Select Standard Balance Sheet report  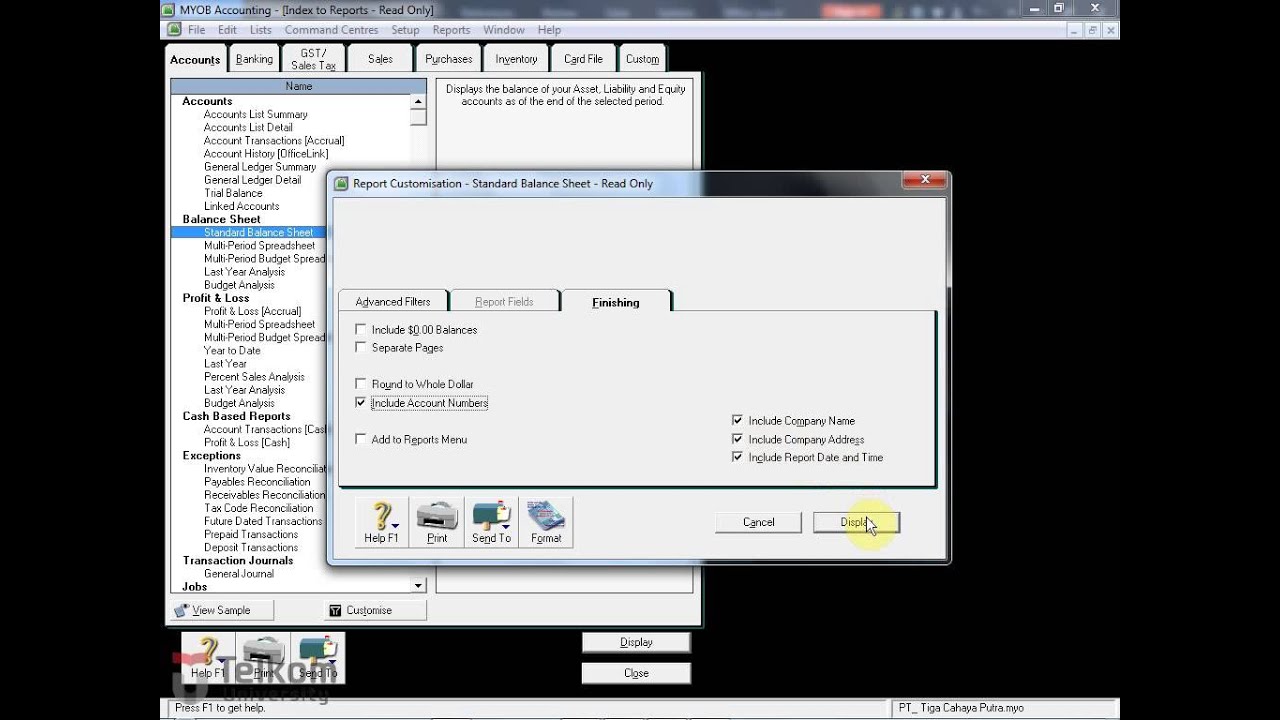(x=258, y=232)
